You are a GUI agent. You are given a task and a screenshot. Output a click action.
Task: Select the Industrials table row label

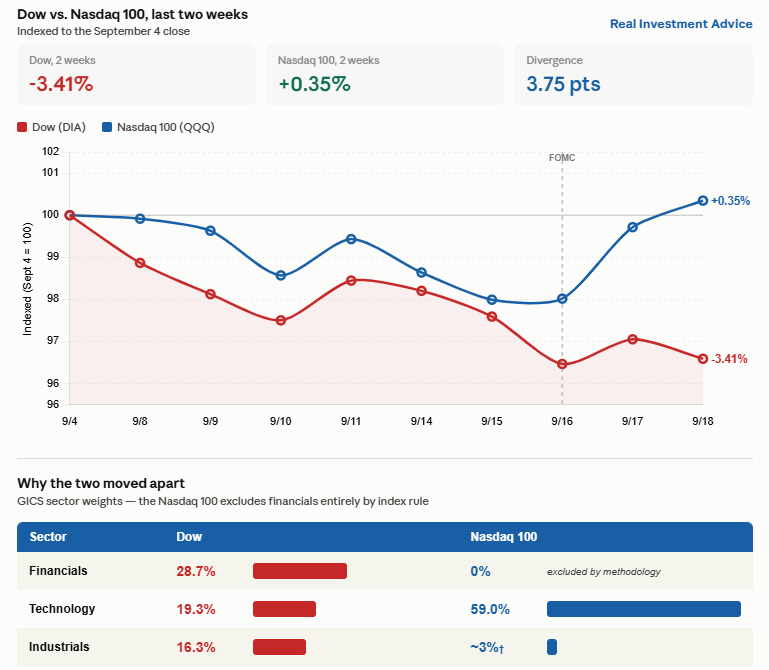pyautogui.click(x=59, y=647)
